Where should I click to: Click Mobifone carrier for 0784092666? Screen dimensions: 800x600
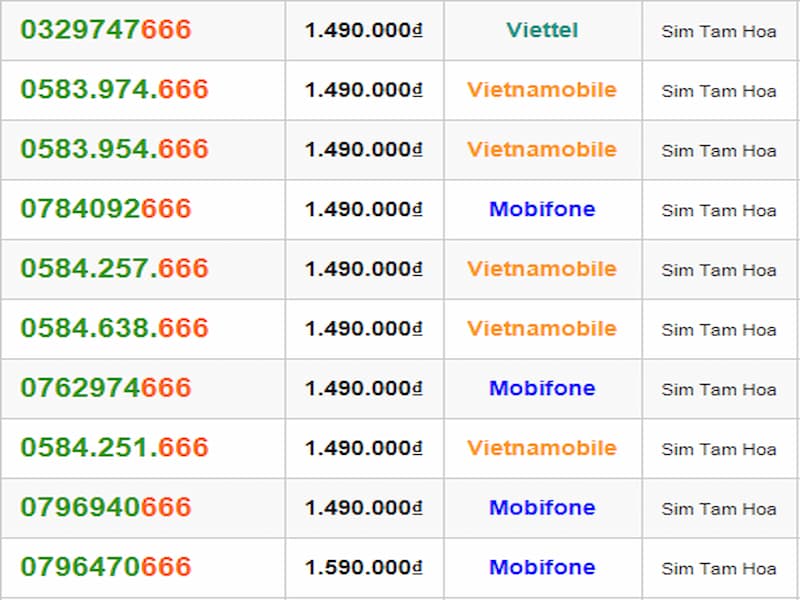(x=542, y=209)
